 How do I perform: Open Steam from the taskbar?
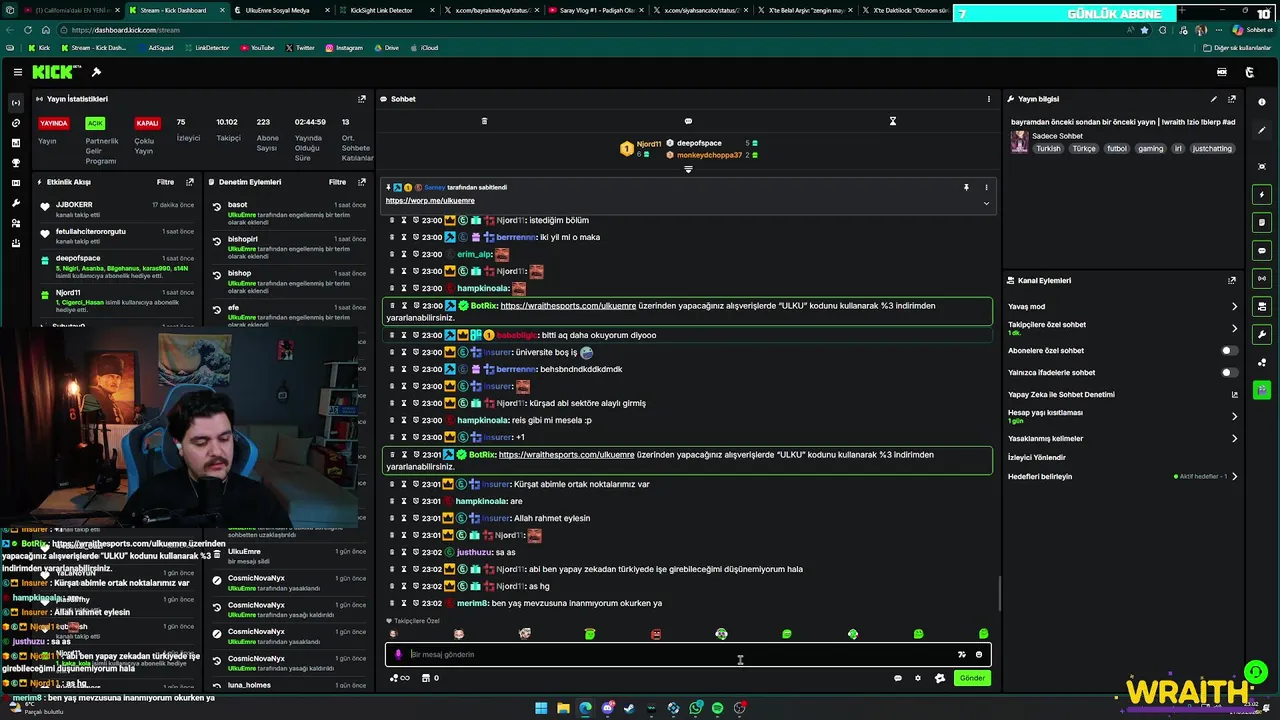point(629,708)
